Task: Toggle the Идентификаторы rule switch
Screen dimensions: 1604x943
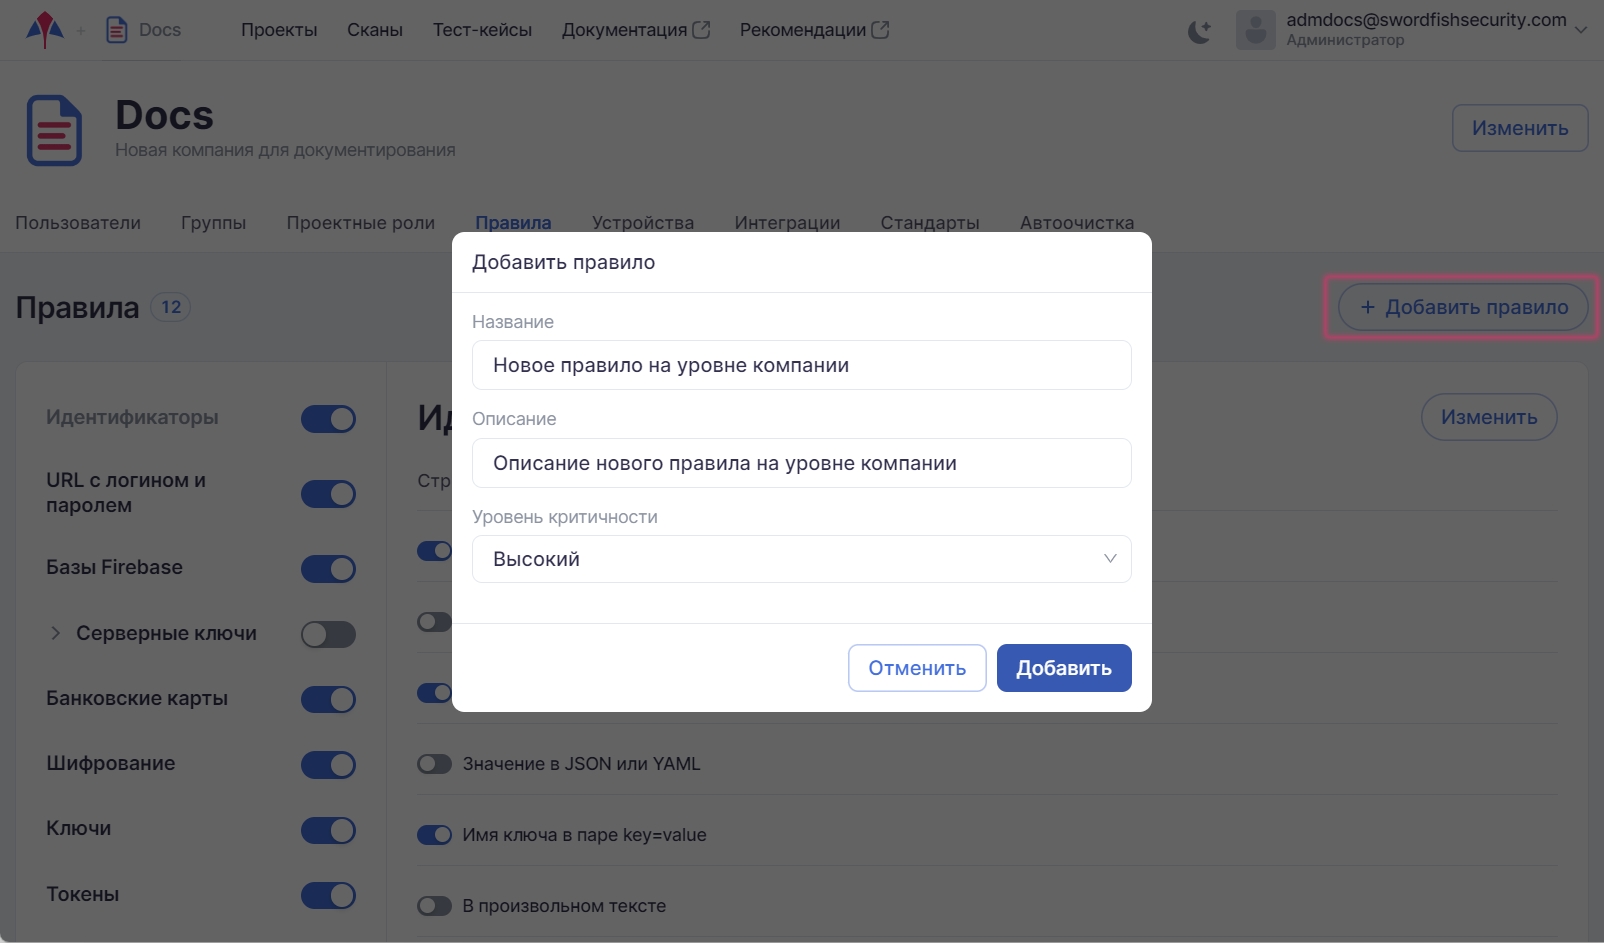Action: point(328,419)
